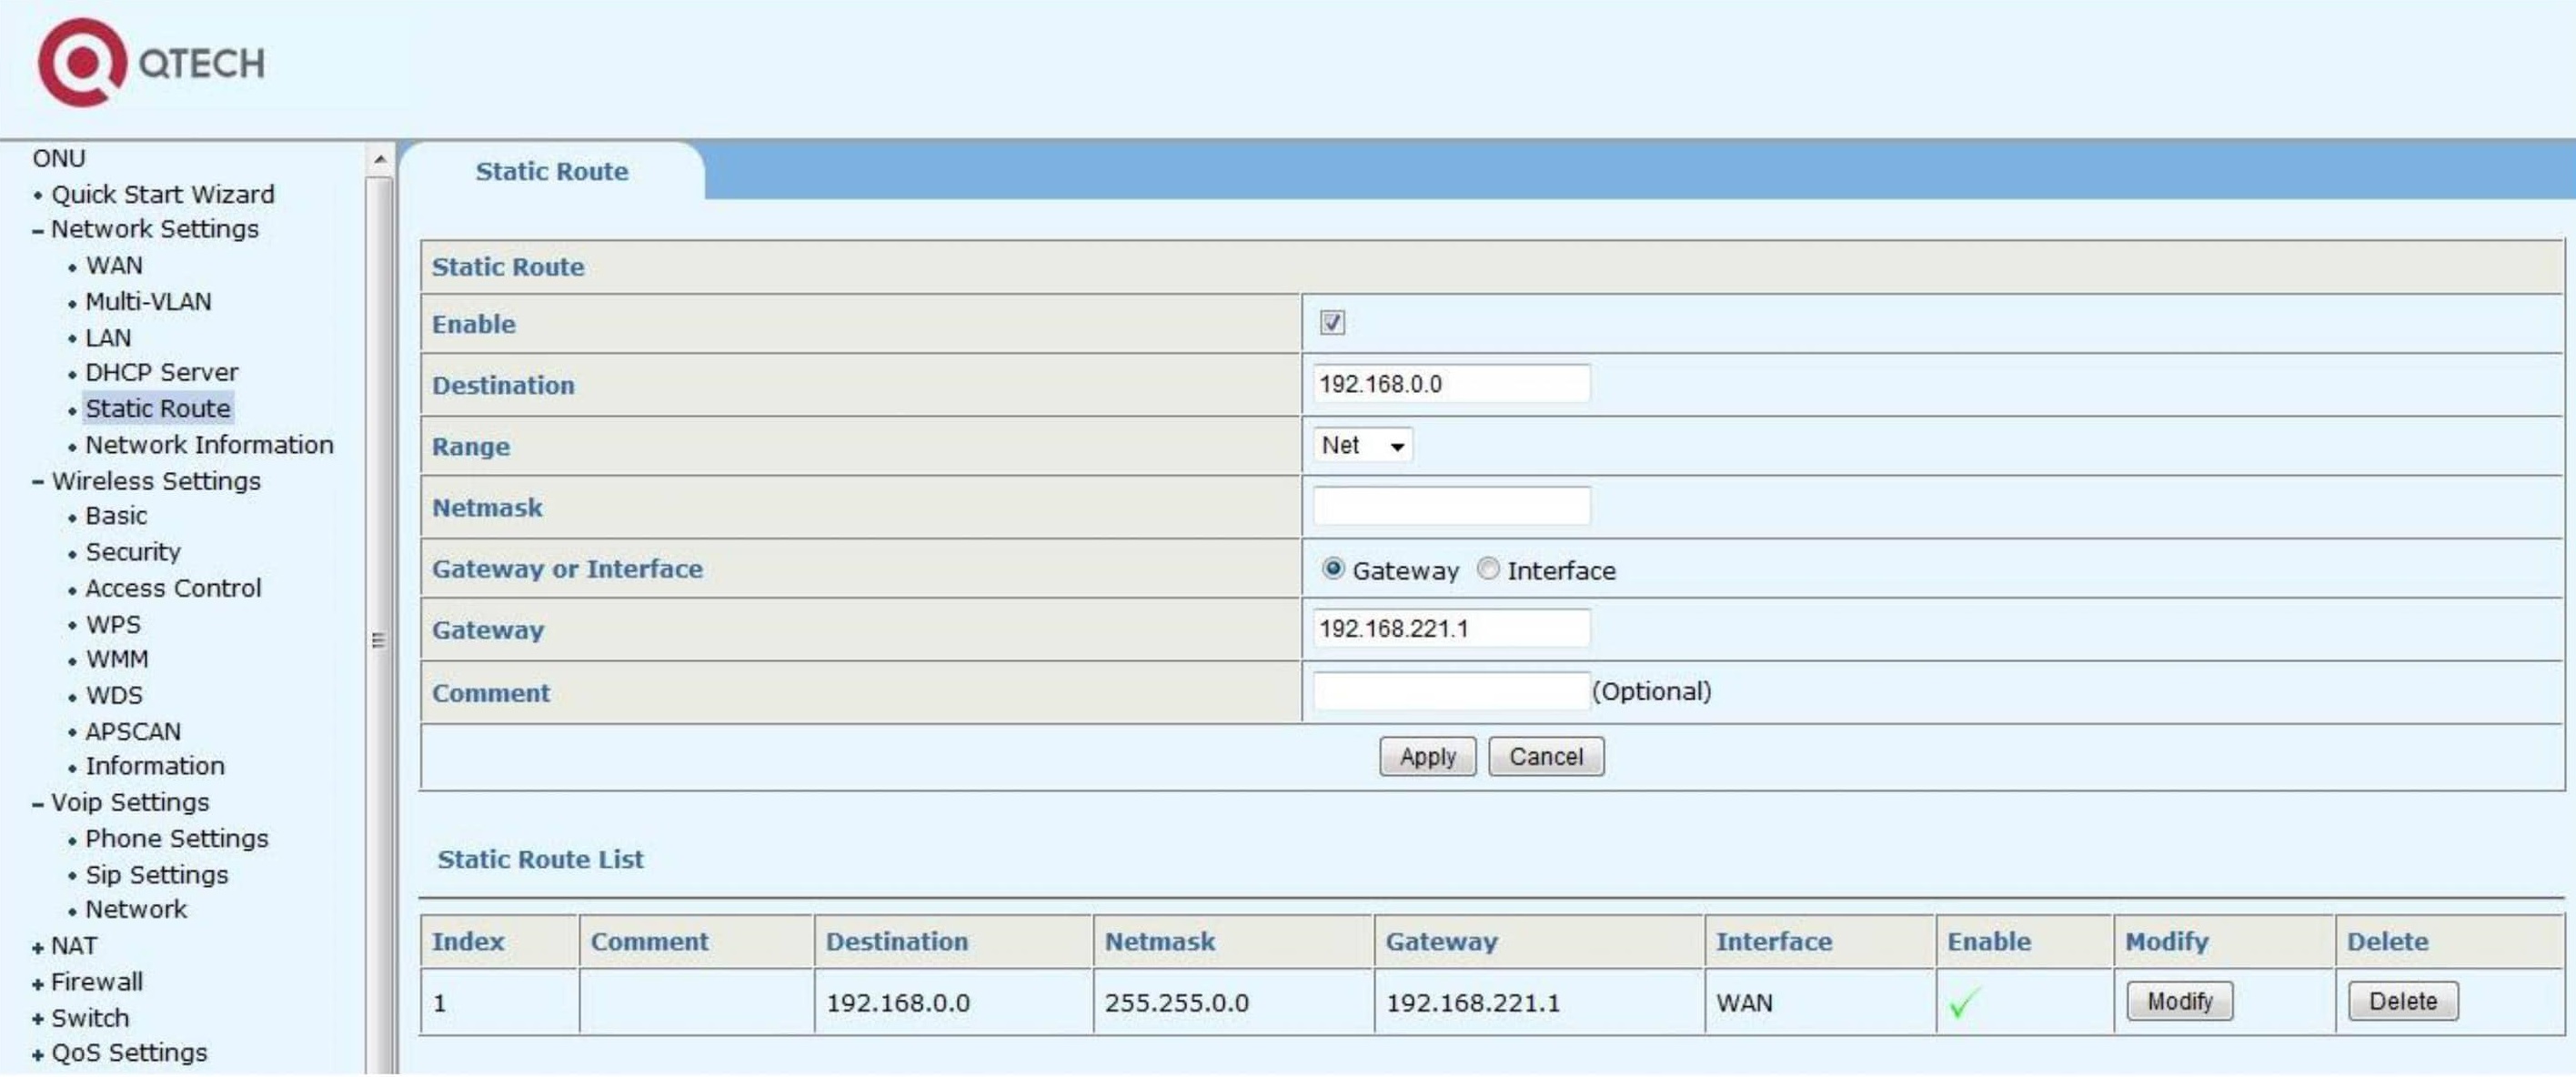Go to Multi-VLAN page
Viewport: 2576px width, 1077px height.
pos(148,302)
